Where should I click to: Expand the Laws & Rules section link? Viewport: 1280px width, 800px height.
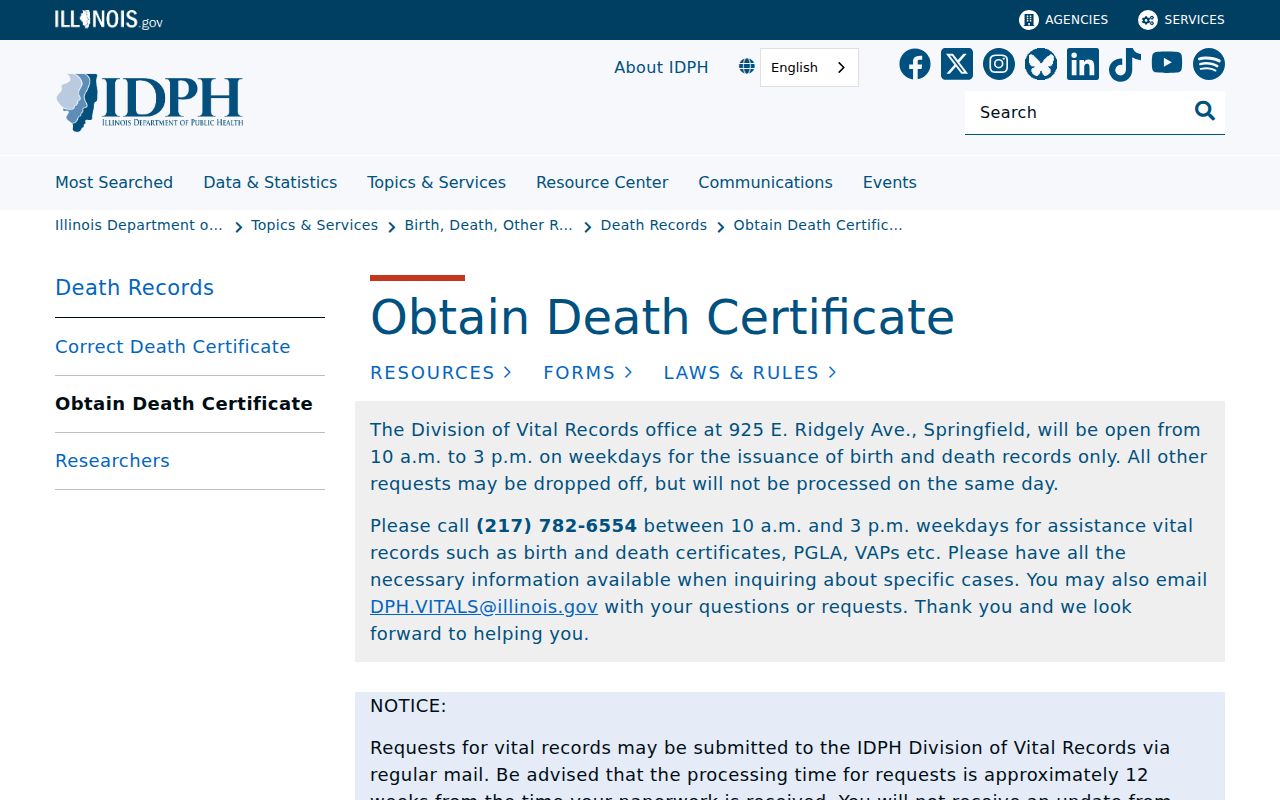click(x=750, y=372)
